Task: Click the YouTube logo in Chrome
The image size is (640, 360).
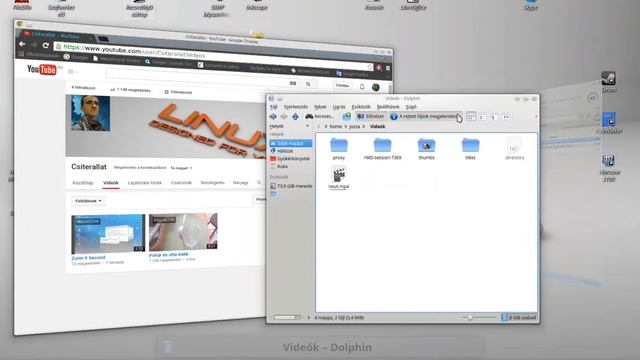Action: click(42, 69)
